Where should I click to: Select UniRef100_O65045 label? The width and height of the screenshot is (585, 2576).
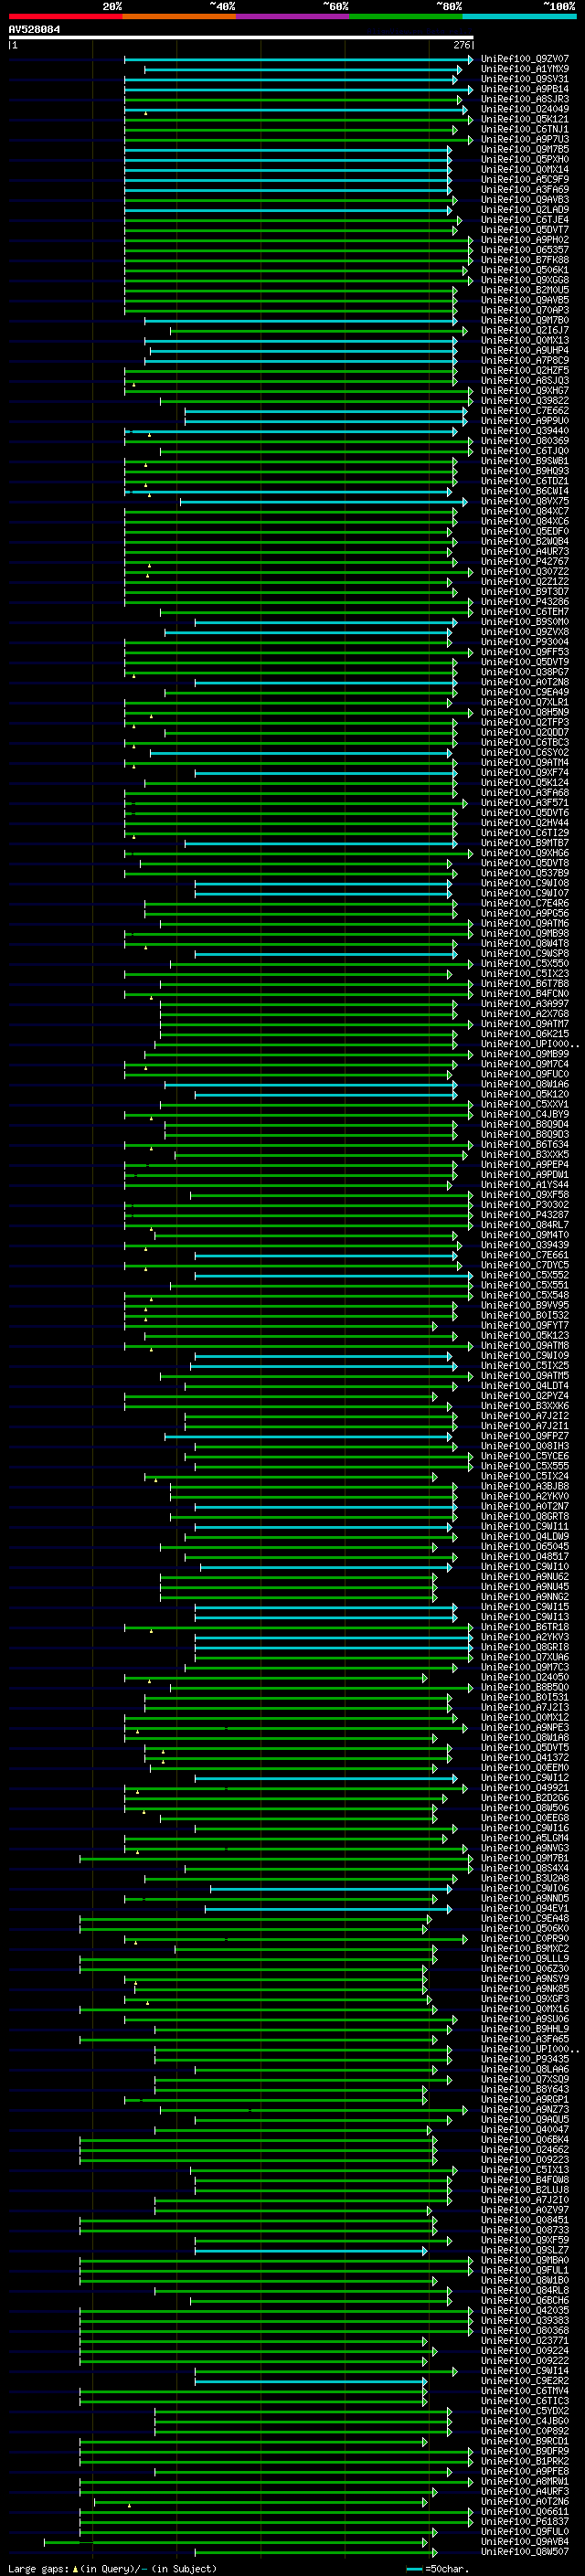(x=525, y=1545)
